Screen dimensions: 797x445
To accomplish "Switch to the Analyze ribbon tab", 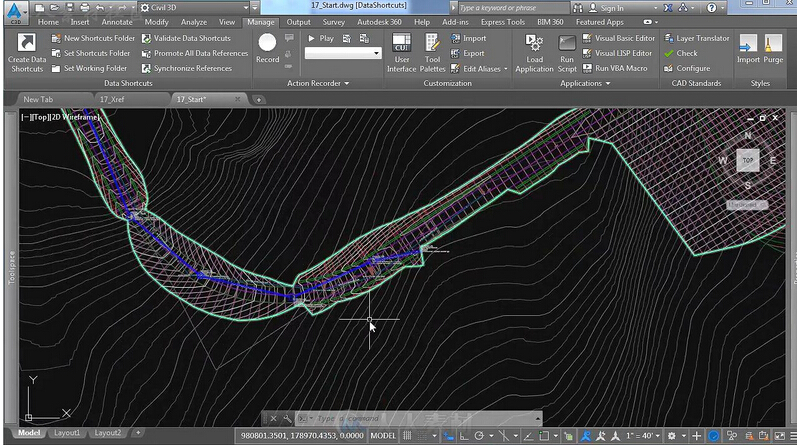I will point(193,21).
